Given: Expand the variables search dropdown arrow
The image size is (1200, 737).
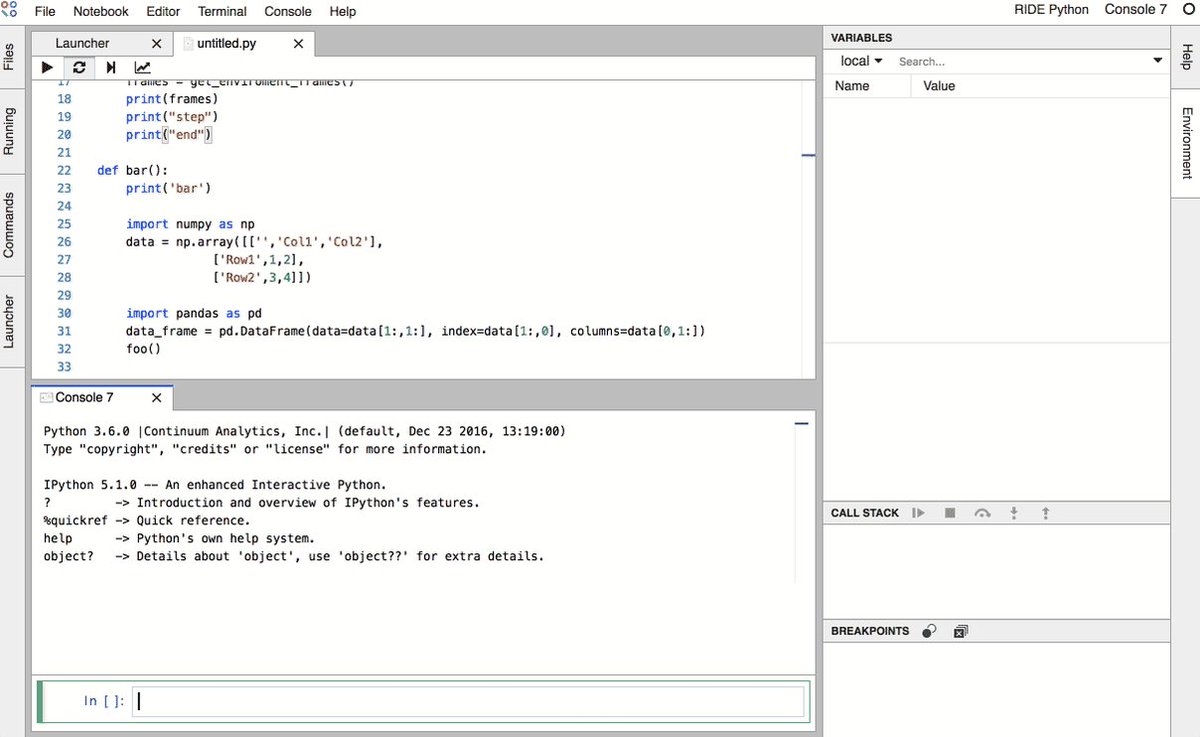Looking at the screenshot, I should (x=1158, y=61).
